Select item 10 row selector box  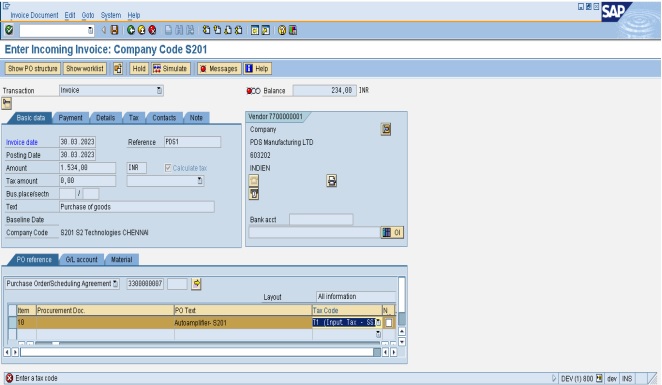[12, 323]
